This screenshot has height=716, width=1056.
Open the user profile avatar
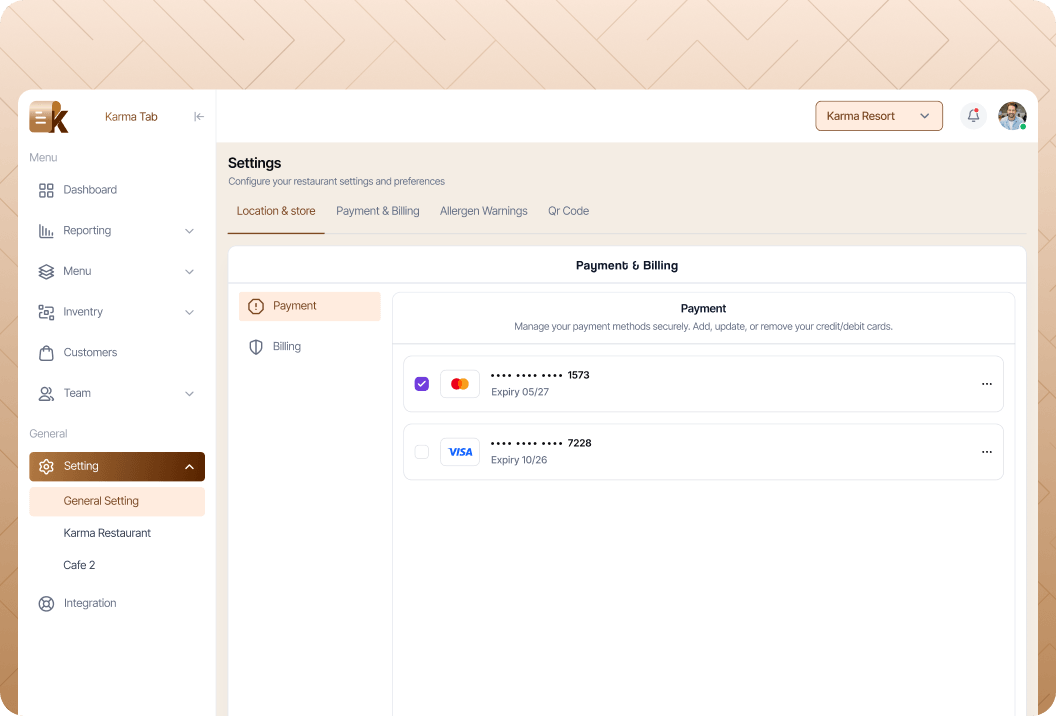1012,116
